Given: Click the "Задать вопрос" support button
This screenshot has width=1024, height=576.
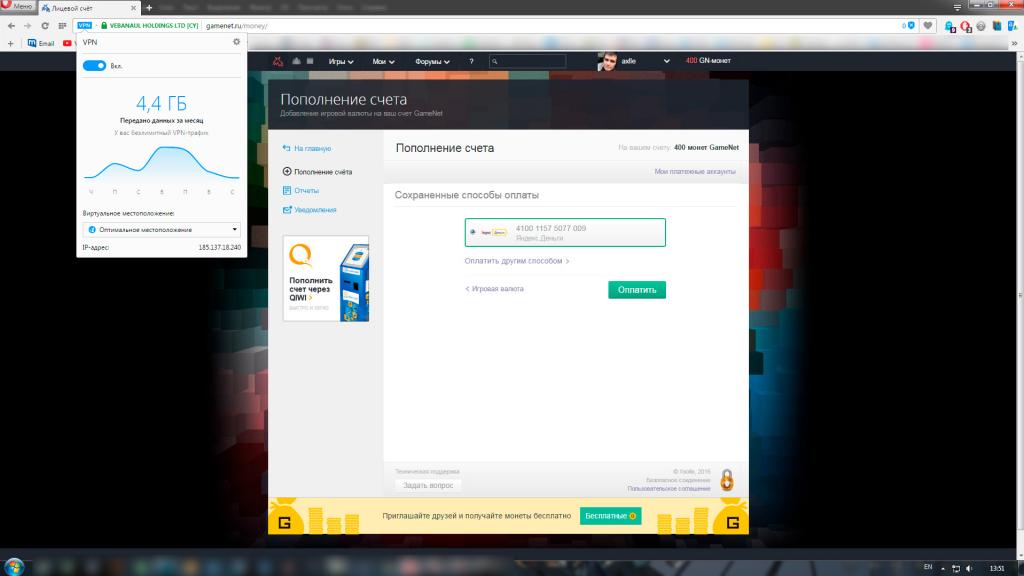Looking at the screenshot, I should pyautogui.click(x=428, y=485).
